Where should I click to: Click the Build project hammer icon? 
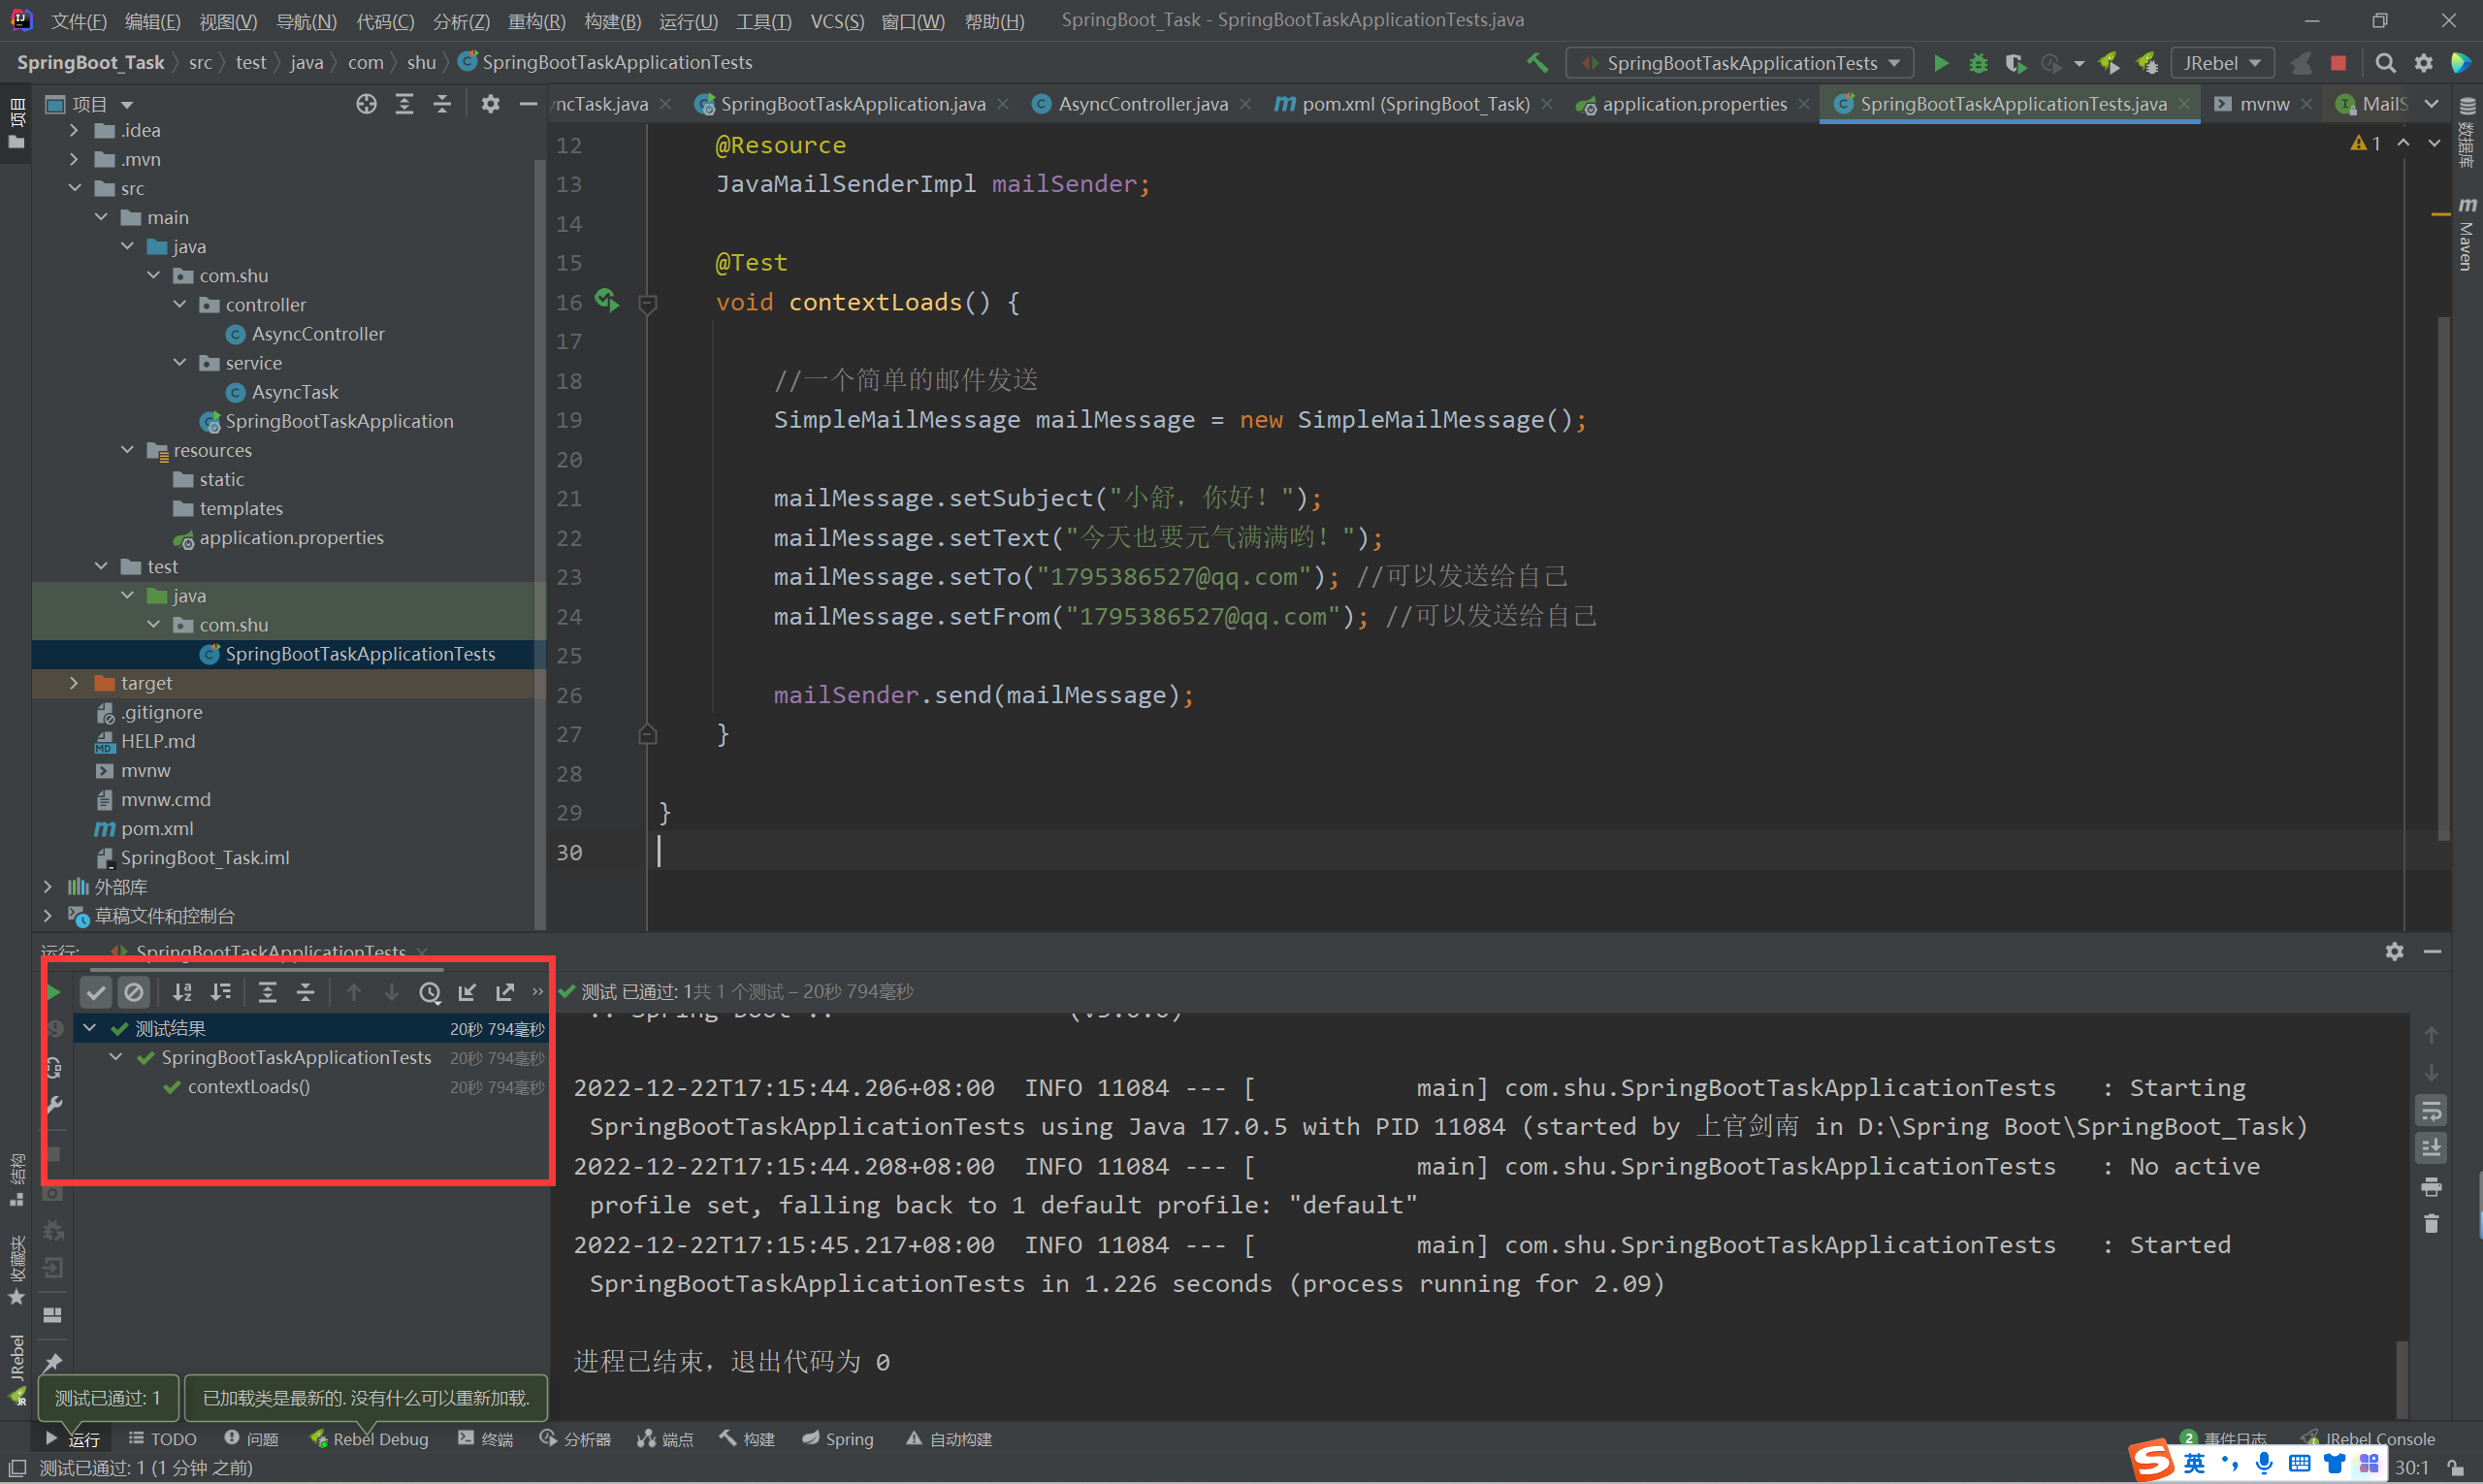click(1537, 63)
